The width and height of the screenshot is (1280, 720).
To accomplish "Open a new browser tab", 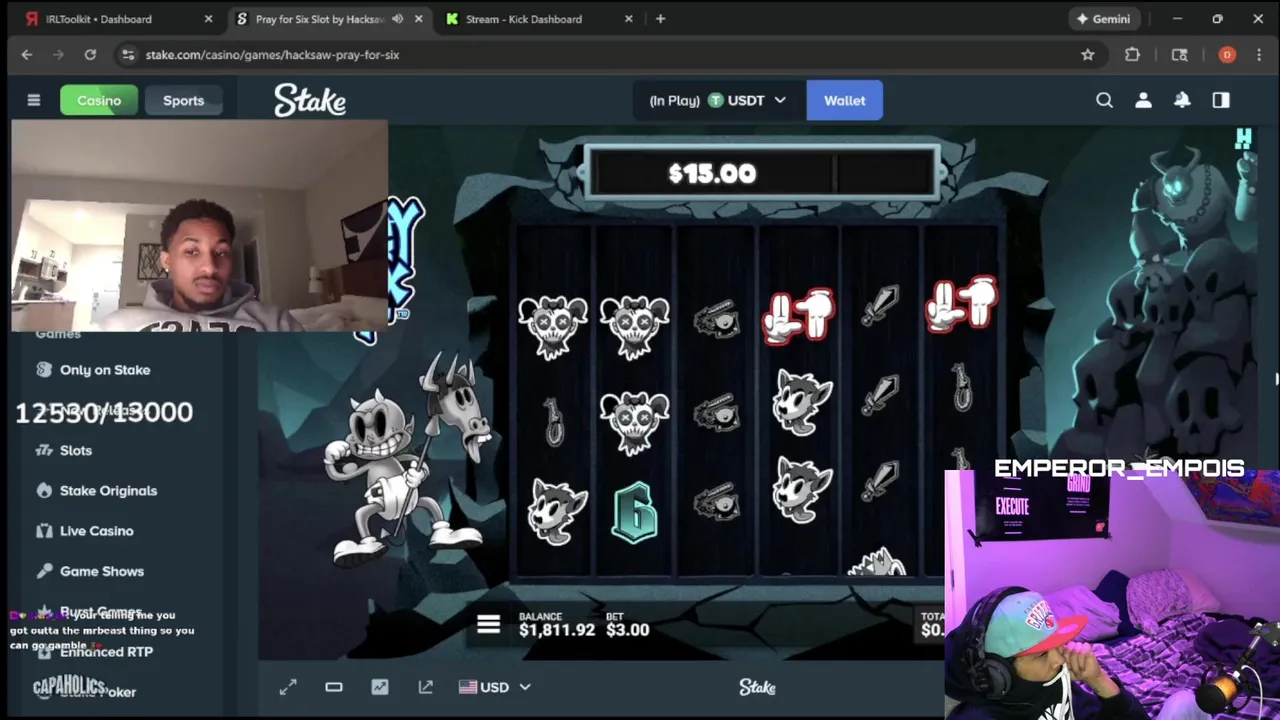I will click(x=660, y=19).
